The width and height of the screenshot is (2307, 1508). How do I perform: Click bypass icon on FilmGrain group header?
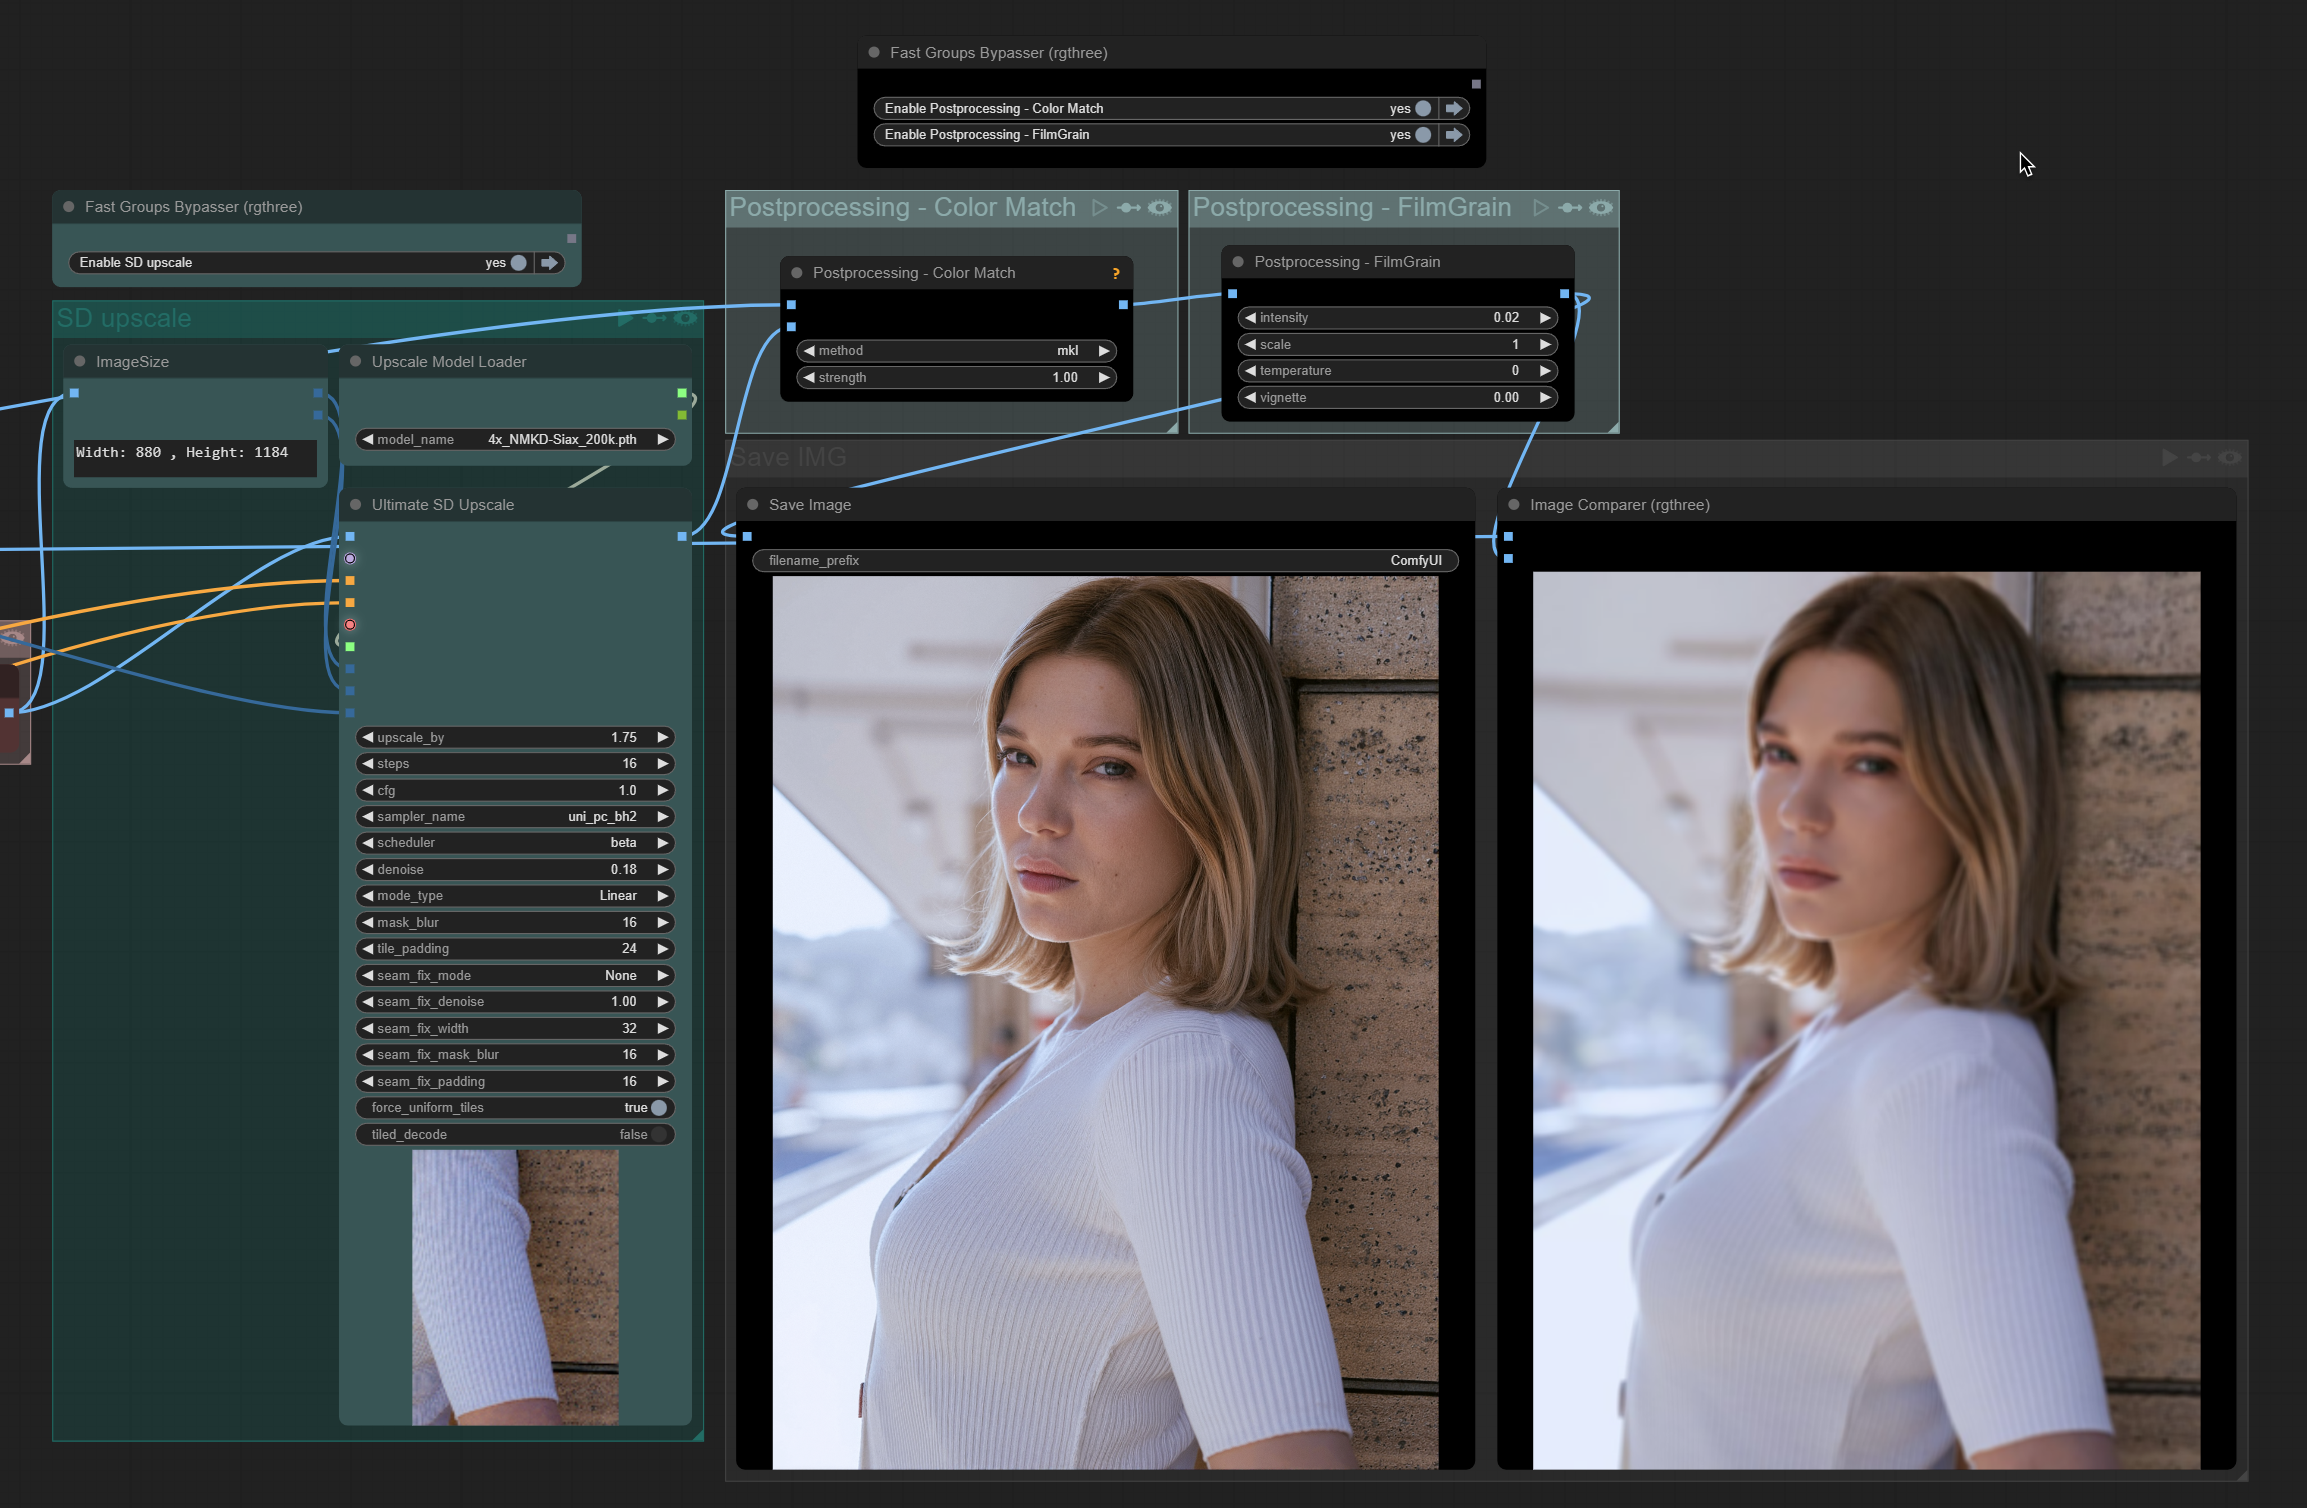pyautogui.click(x=1570, y=207)
